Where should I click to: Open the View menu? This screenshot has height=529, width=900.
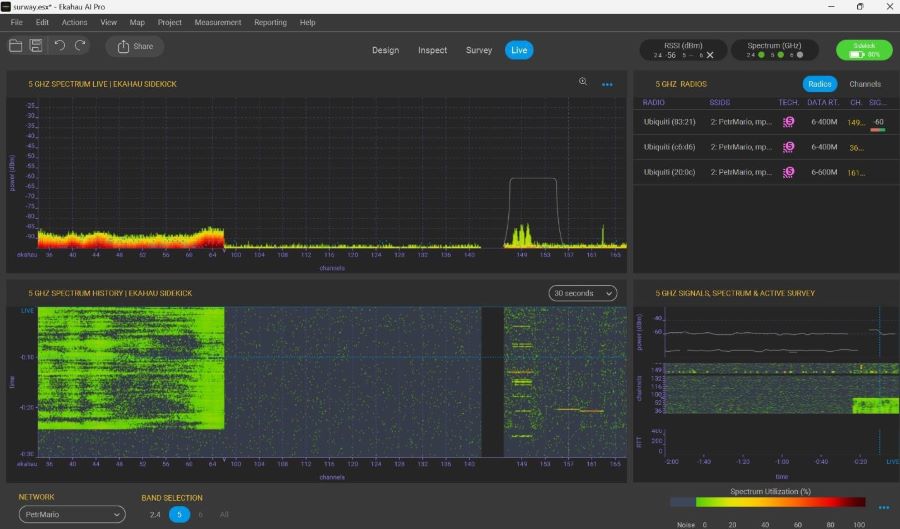[108, 22]
